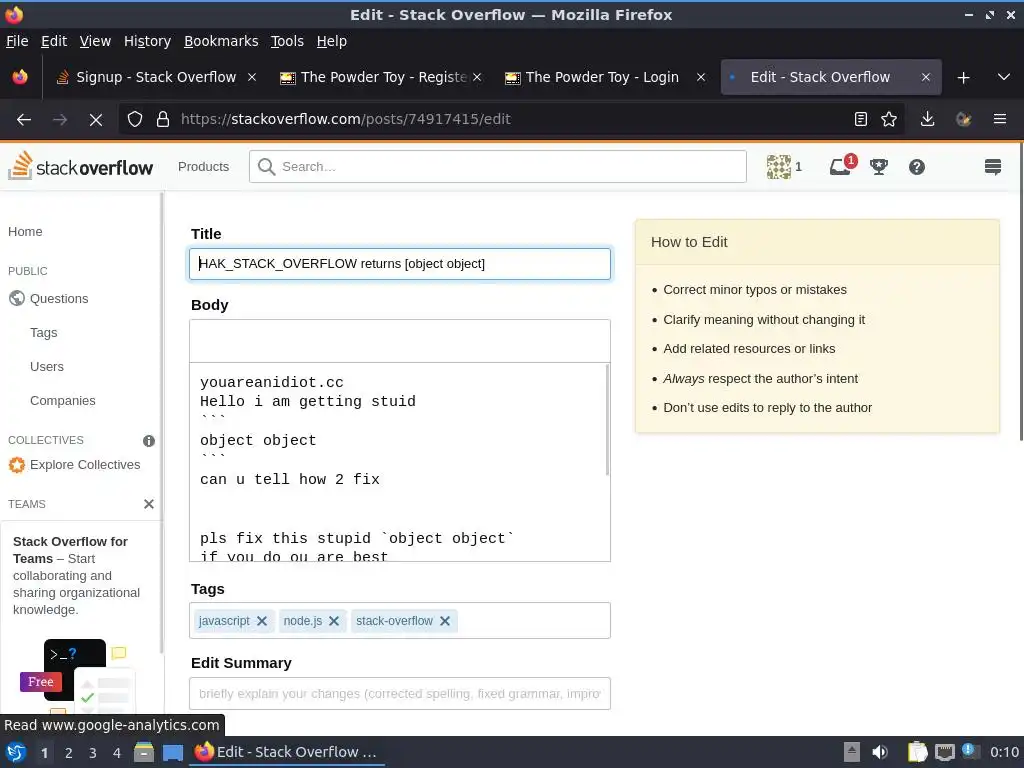Switch to workspace 3 in taskbar
The width and height of the screenshot is (1024, 768).
[93, 753]
